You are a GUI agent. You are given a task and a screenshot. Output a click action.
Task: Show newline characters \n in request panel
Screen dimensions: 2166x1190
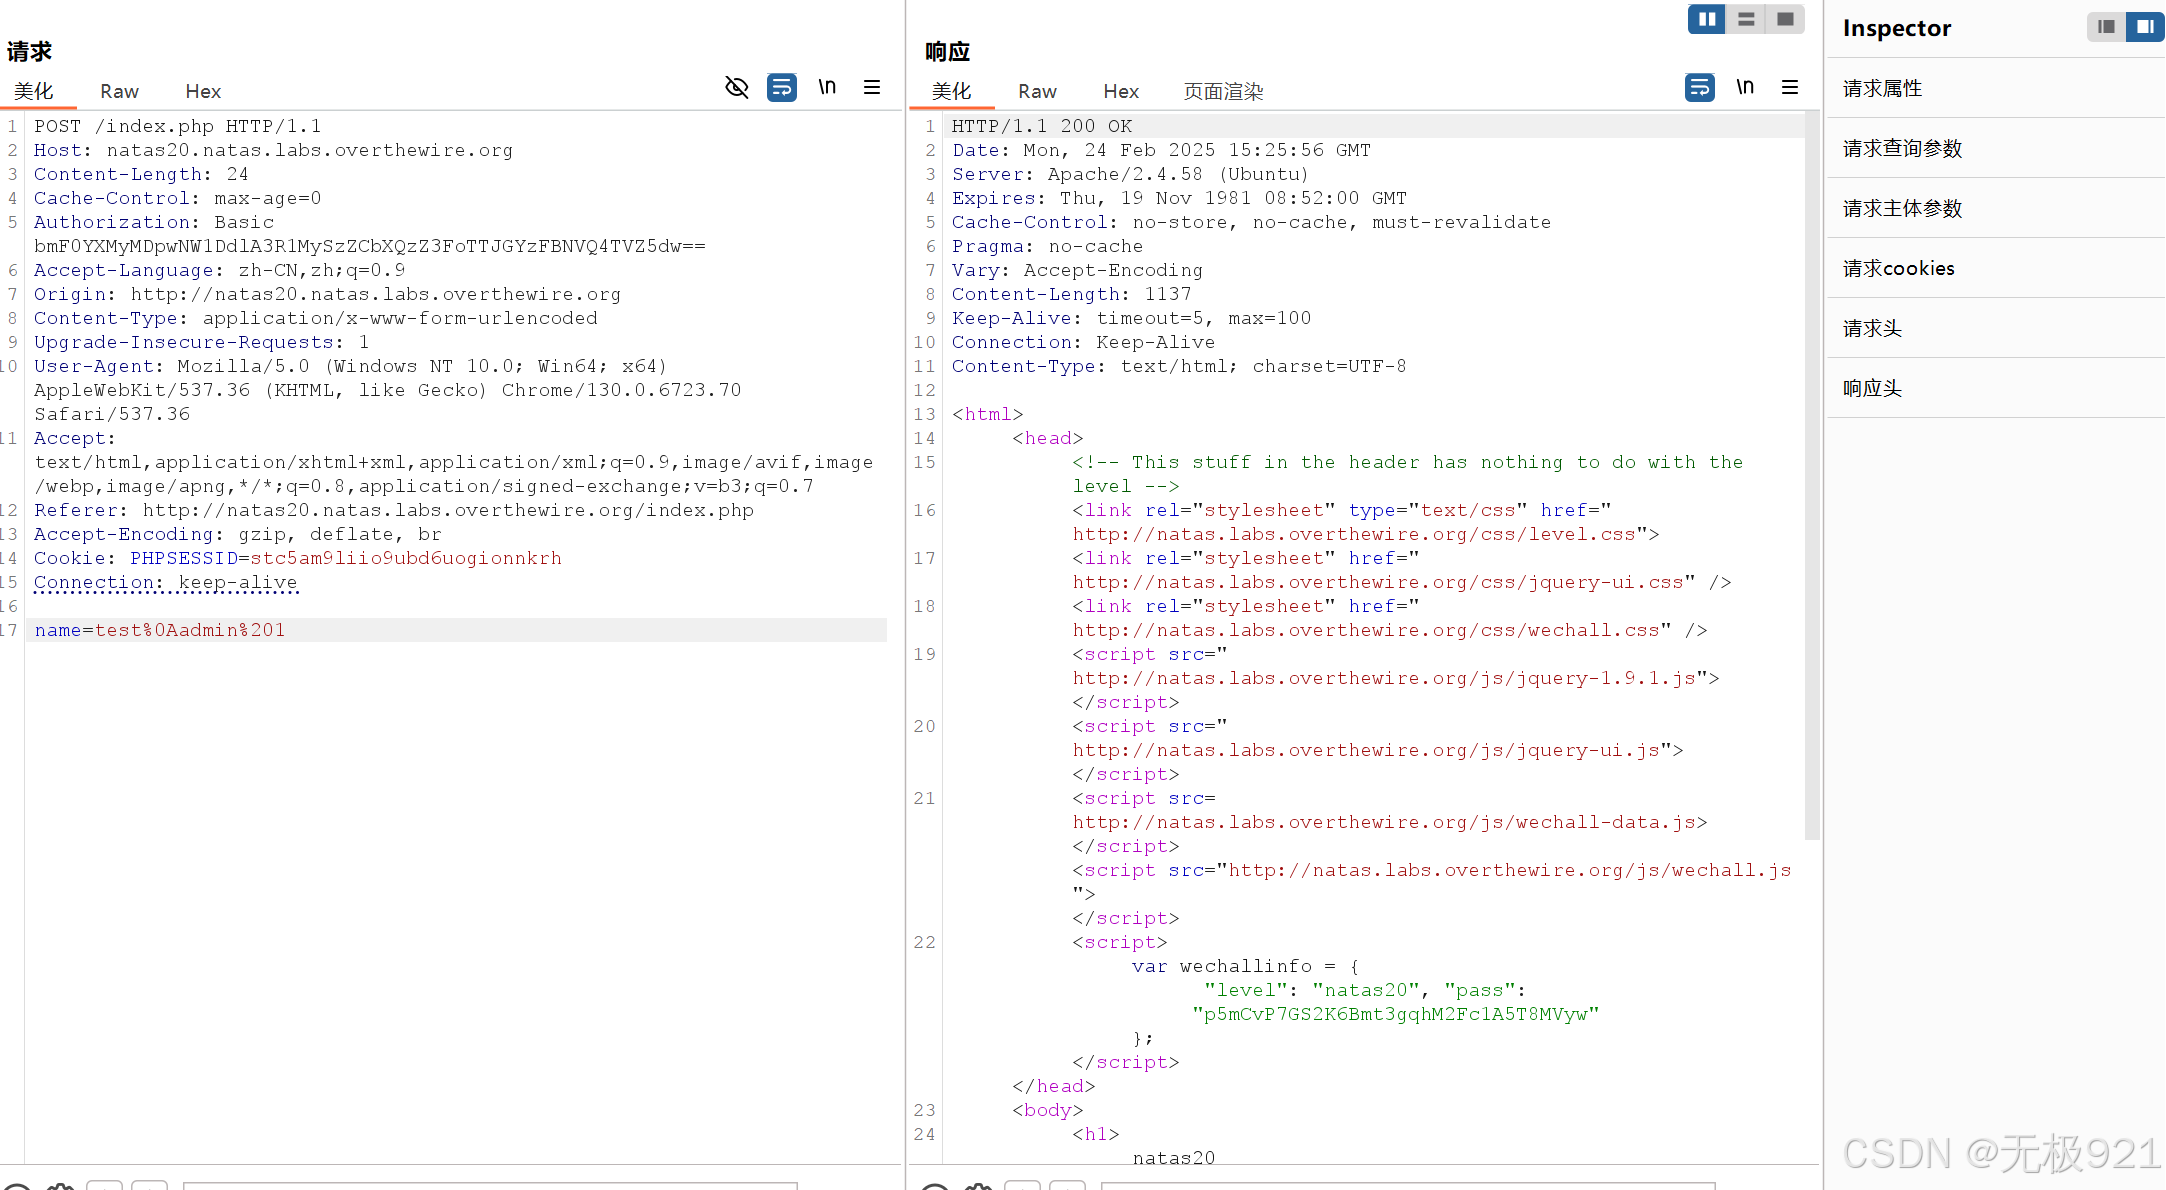click(827, 88)
